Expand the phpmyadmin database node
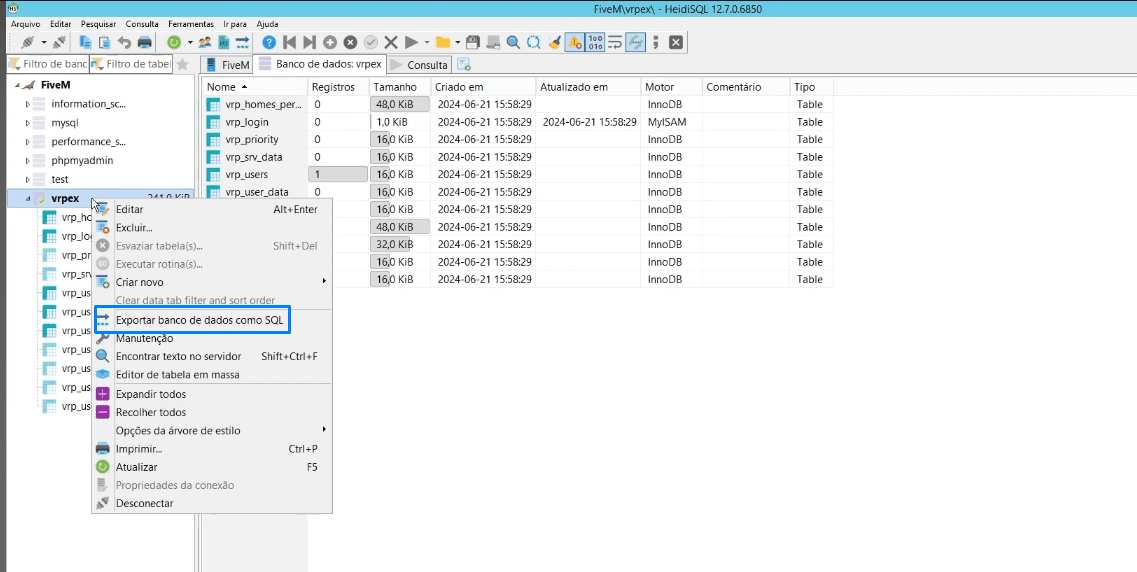The width and height of the screenshot is (1137, 572). pos(28,160)
